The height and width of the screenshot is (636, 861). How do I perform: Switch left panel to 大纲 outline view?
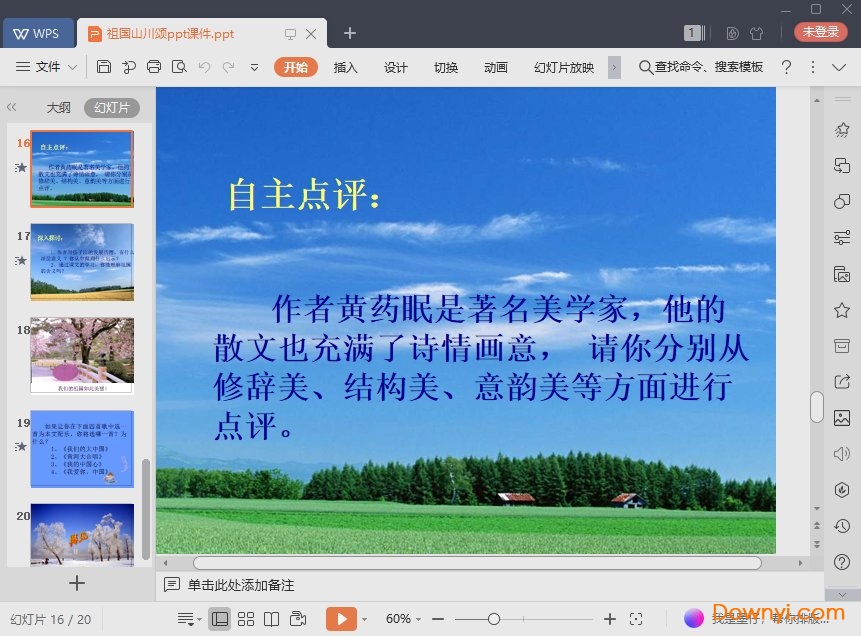click(58, 108)
